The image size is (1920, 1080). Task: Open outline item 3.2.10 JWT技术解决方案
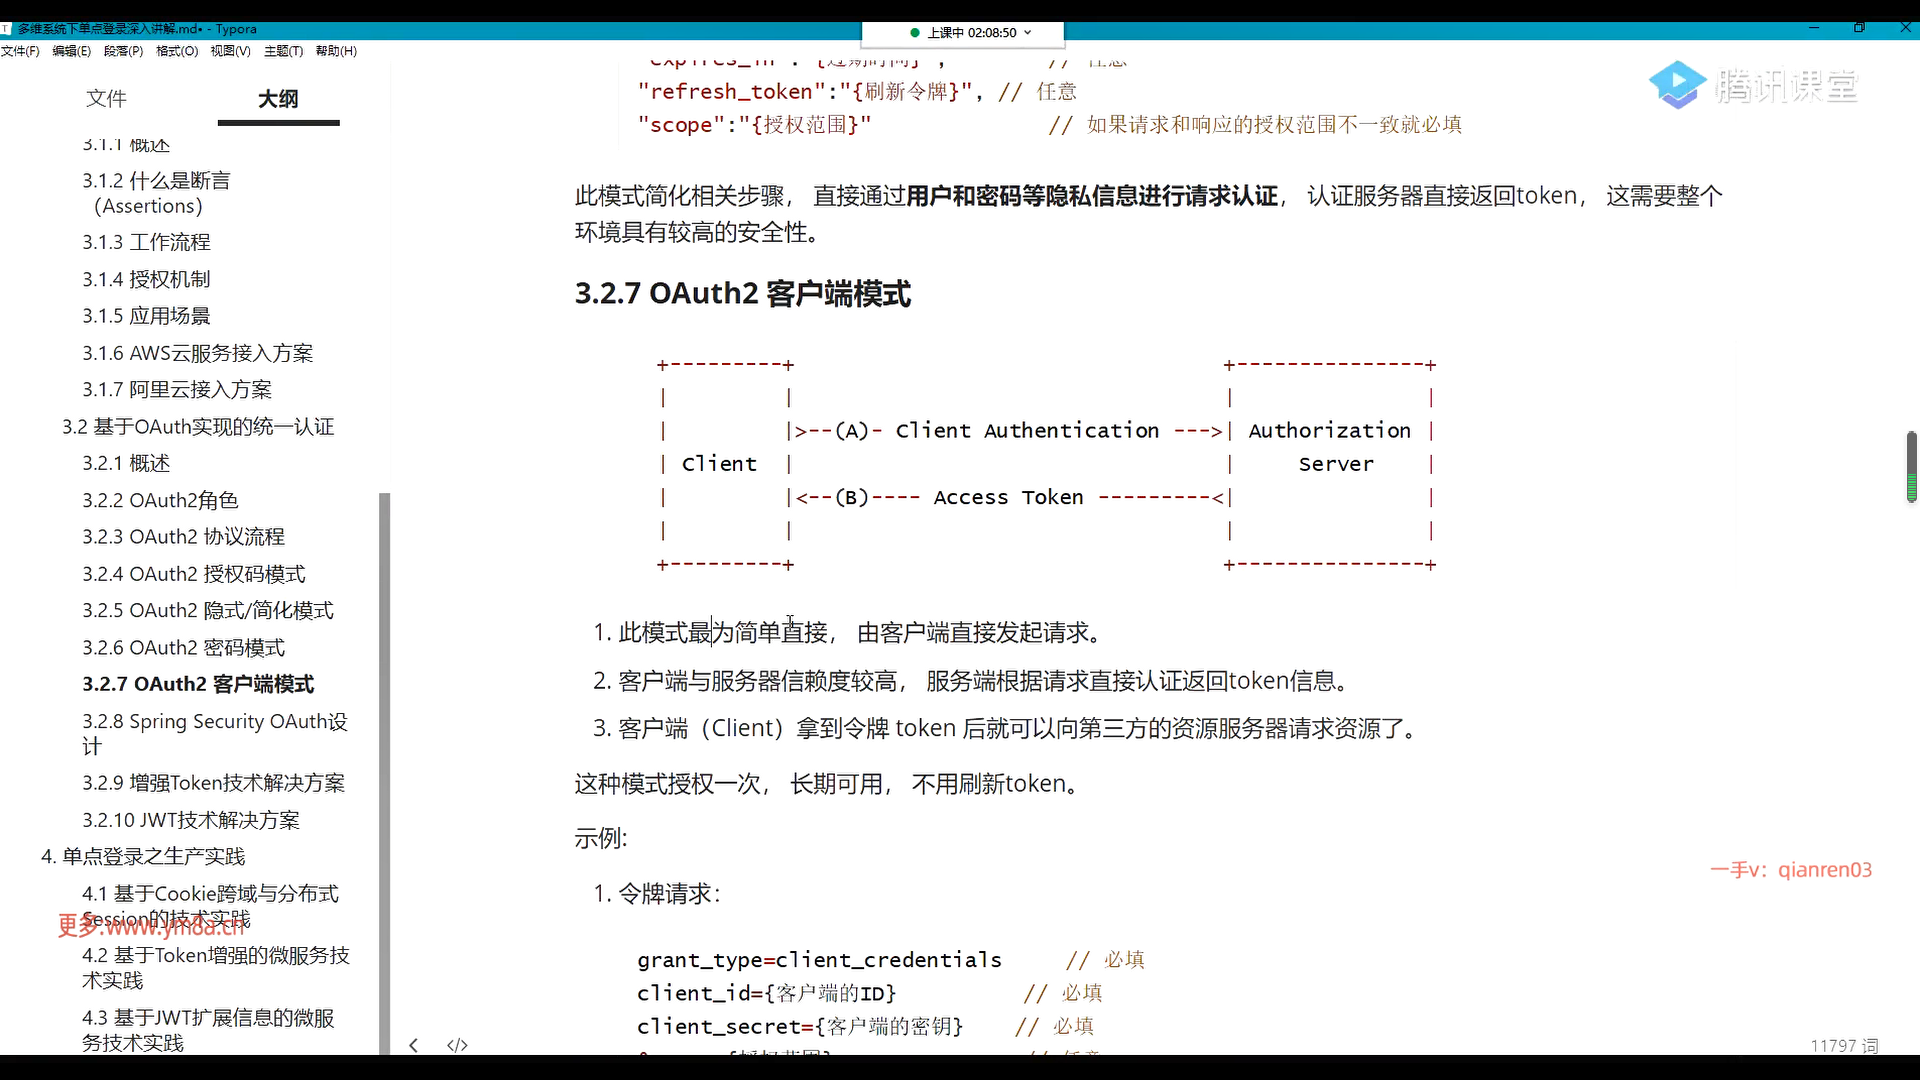190,820
